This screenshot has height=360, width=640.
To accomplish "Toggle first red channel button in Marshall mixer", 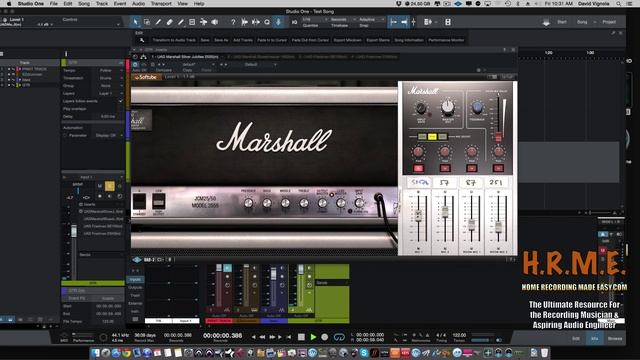I will pos(418,168).
